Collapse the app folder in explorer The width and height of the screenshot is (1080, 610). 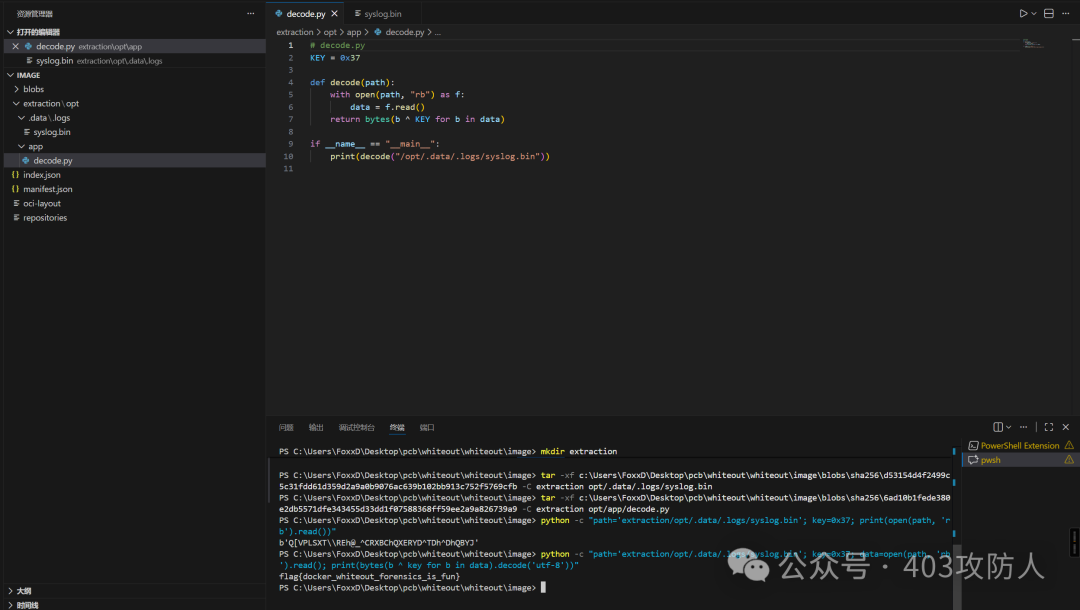35,146
